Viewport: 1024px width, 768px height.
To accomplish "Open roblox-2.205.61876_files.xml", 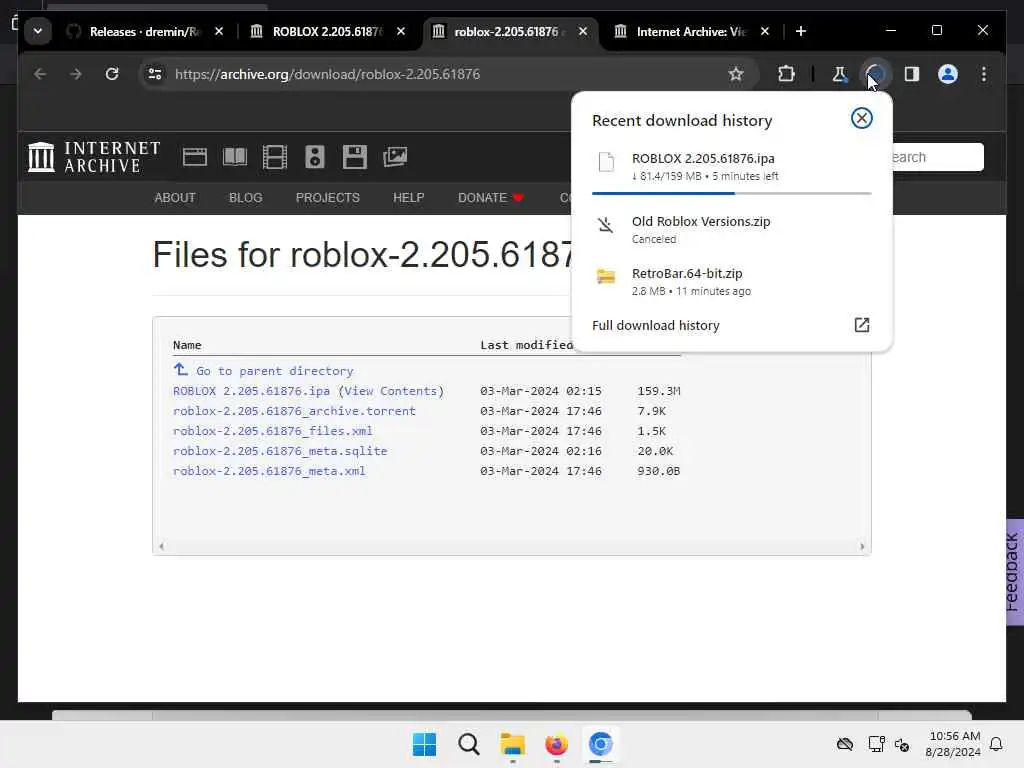I will pyautogui.click(x=272, y=431).
